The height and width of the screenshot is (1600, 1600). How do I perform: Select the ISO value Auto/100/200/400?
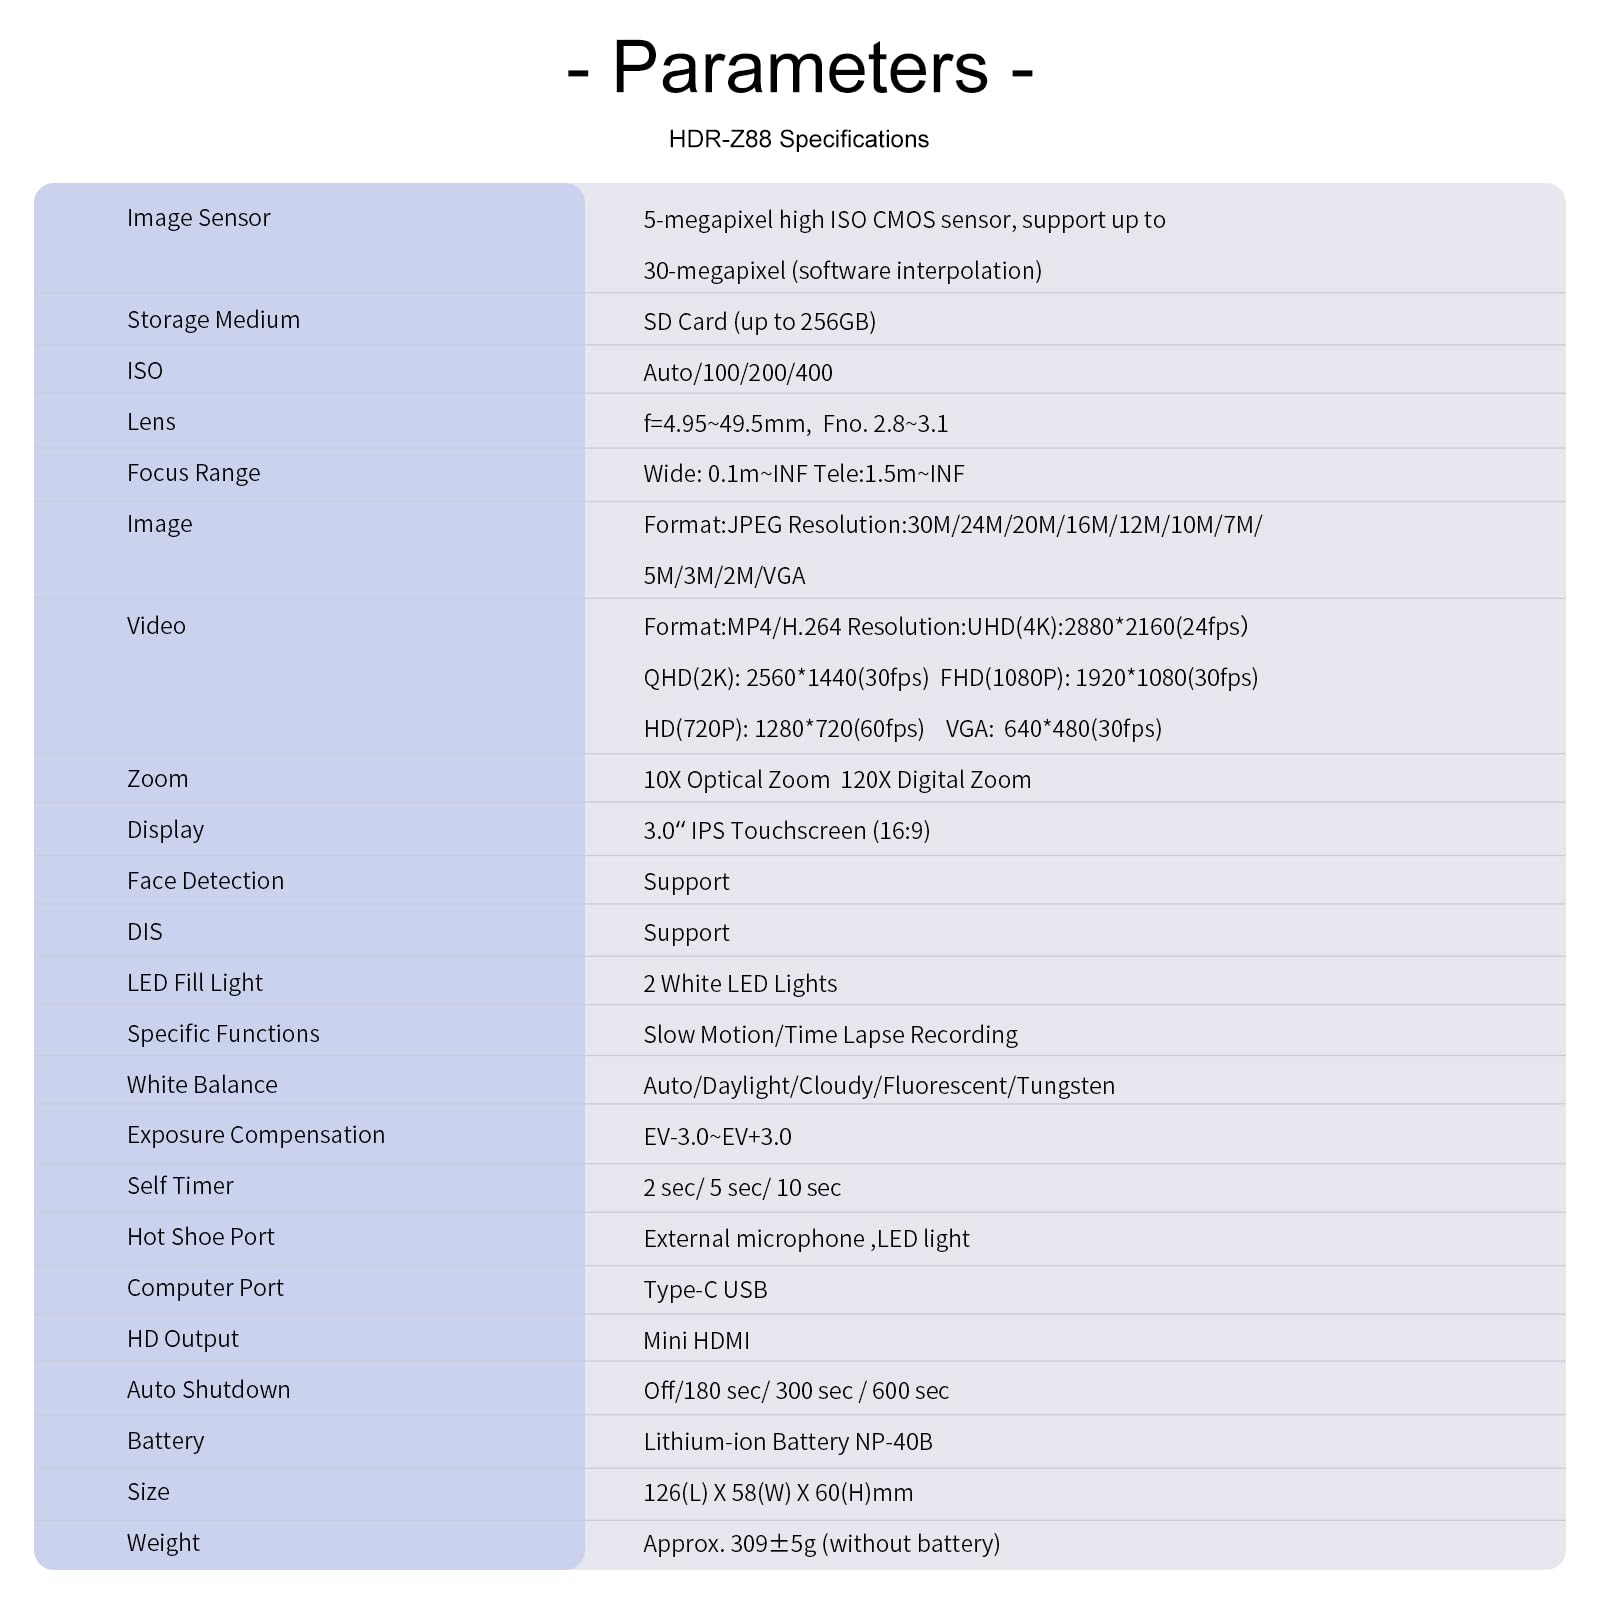click(x=737, y=373)
